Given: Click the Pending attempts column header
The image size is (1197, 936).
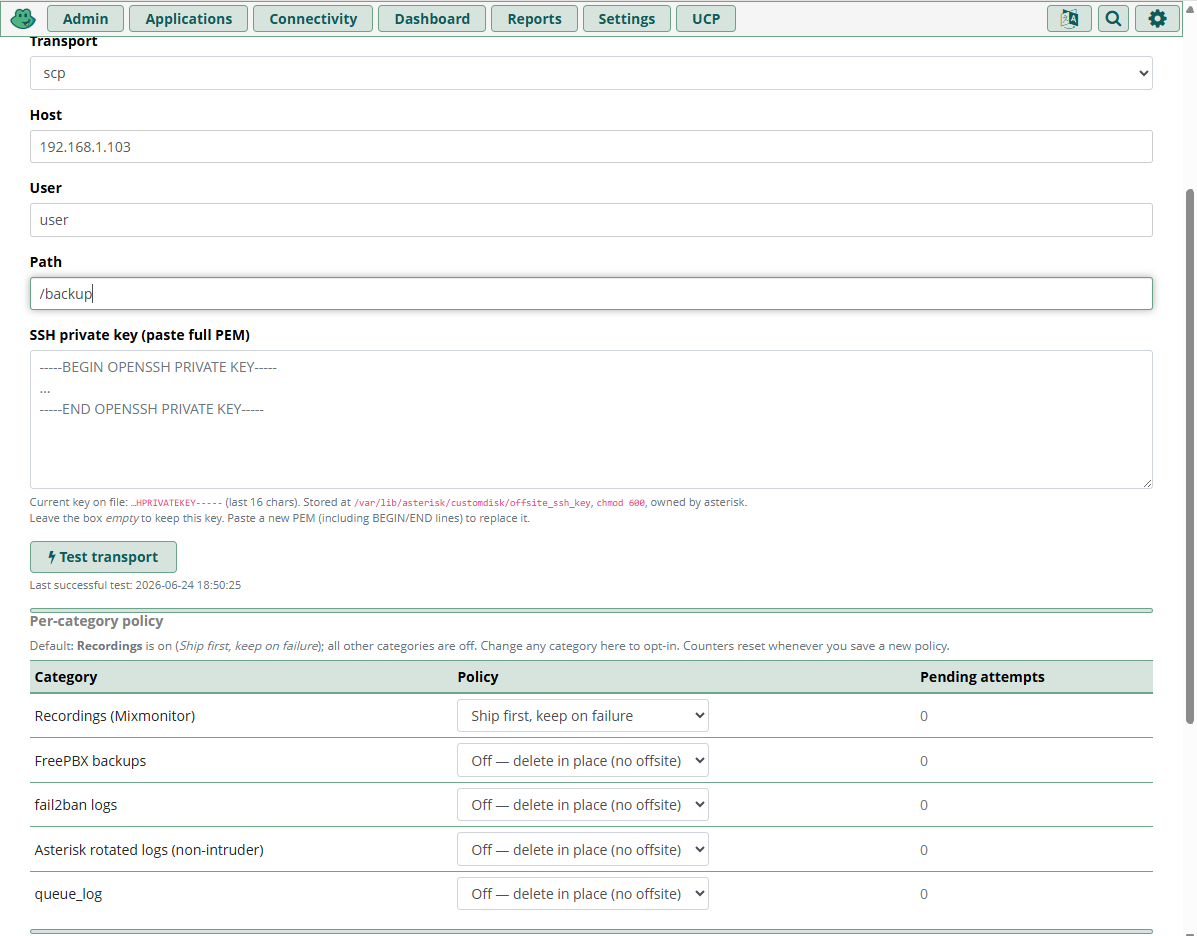Looking at the screenshot, I should click(x=982, y=676).
